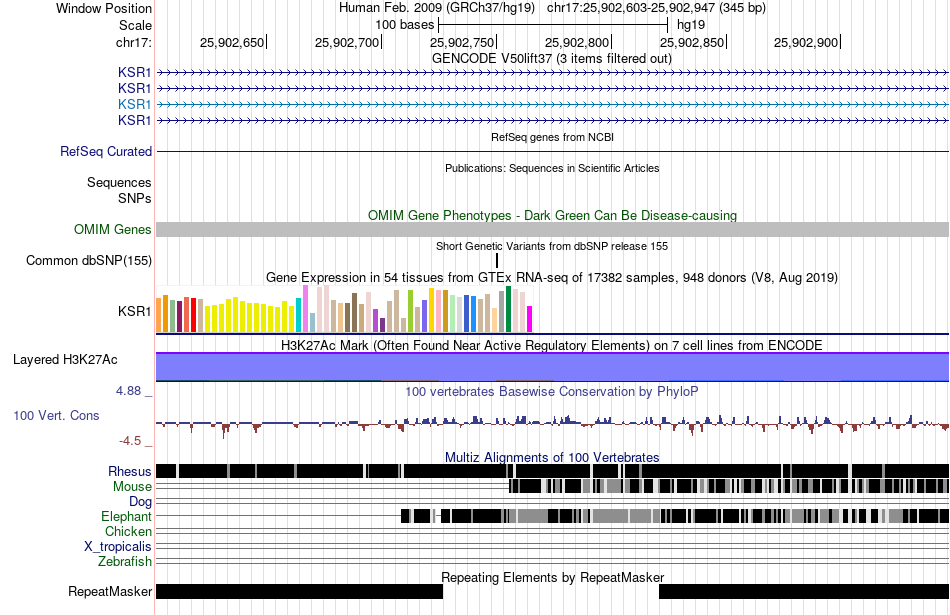Click the black dbSNP variant tick mark

pos(497,261)
